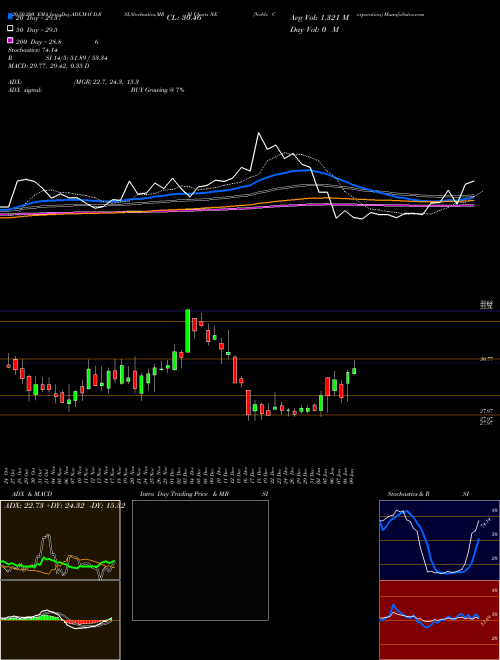Click the 74.14 value on the Stochastics chart
This screenshot has width=500, height=660.
(484, 523)
